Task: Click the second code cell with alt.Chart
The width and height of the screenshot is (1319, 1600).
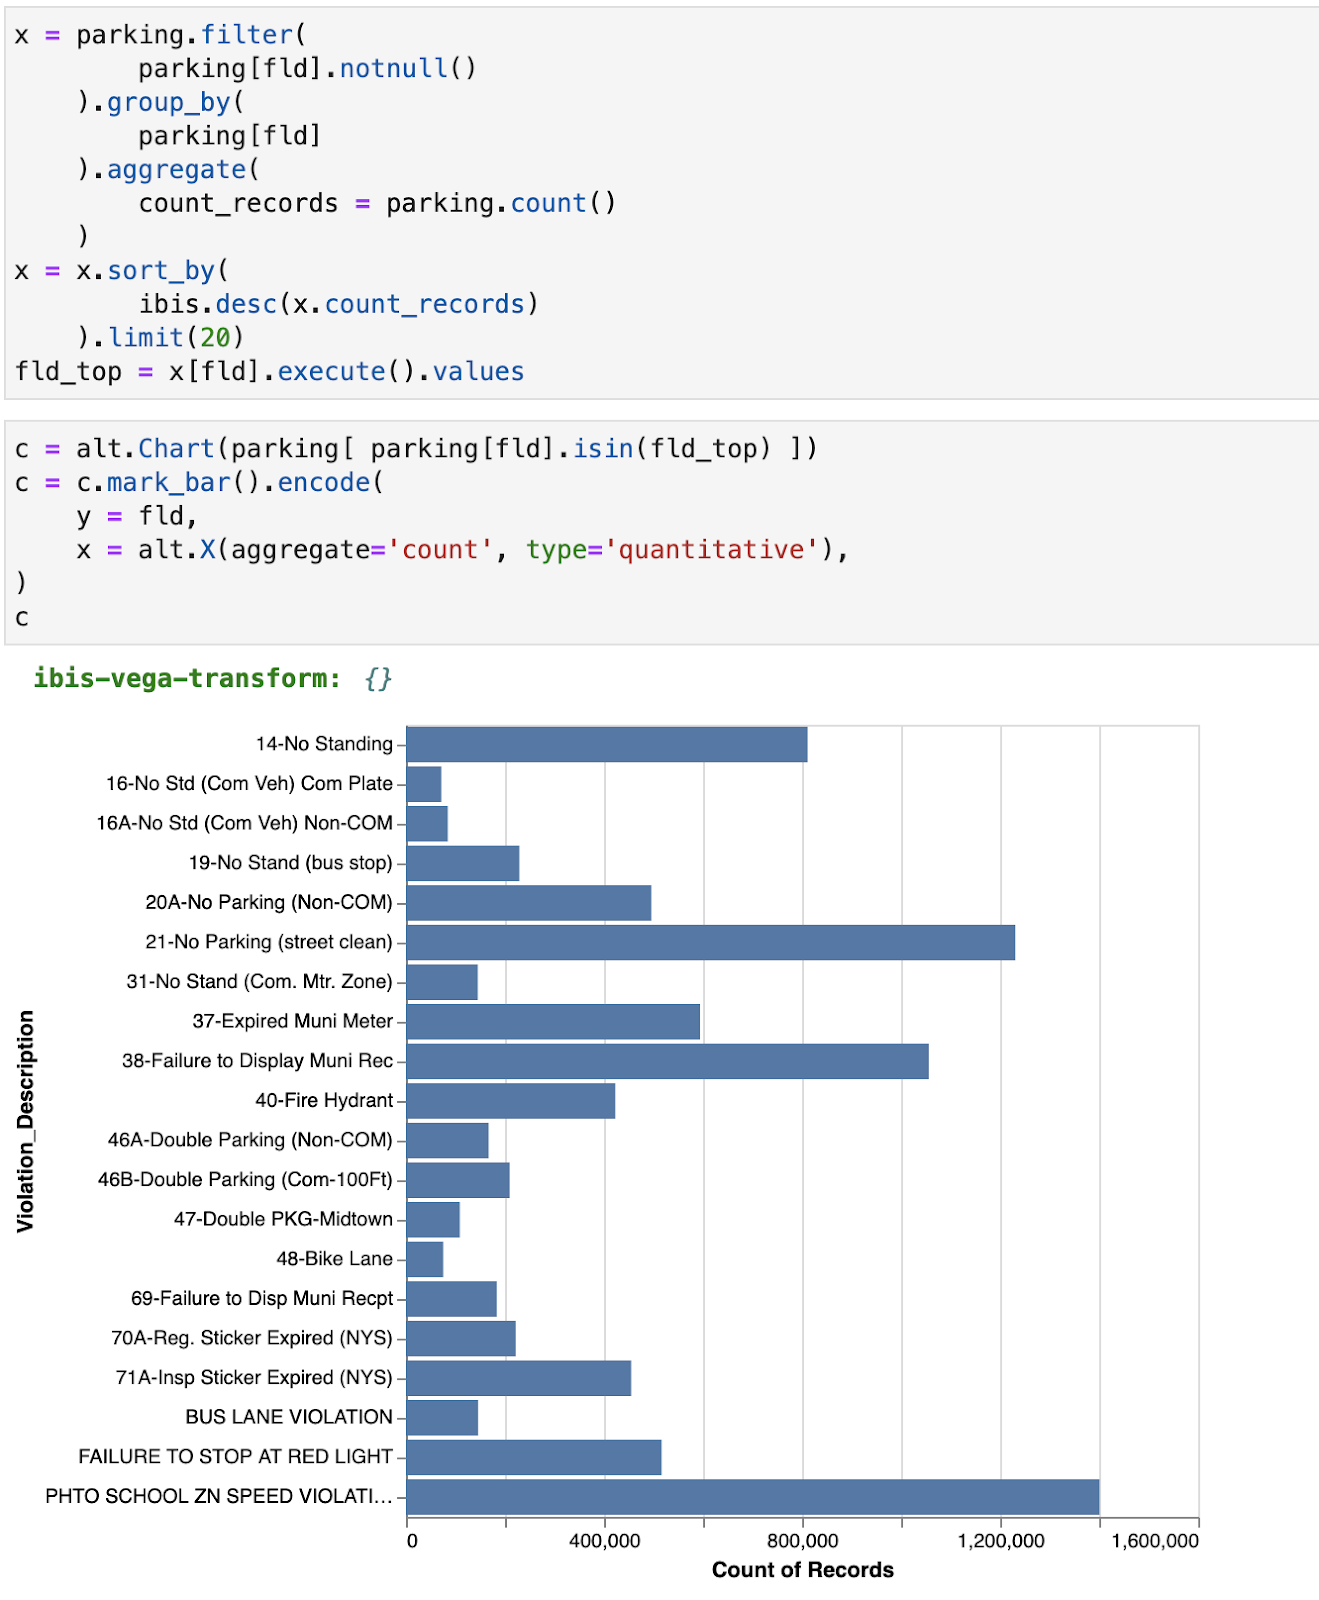Action: click(660, 532)
